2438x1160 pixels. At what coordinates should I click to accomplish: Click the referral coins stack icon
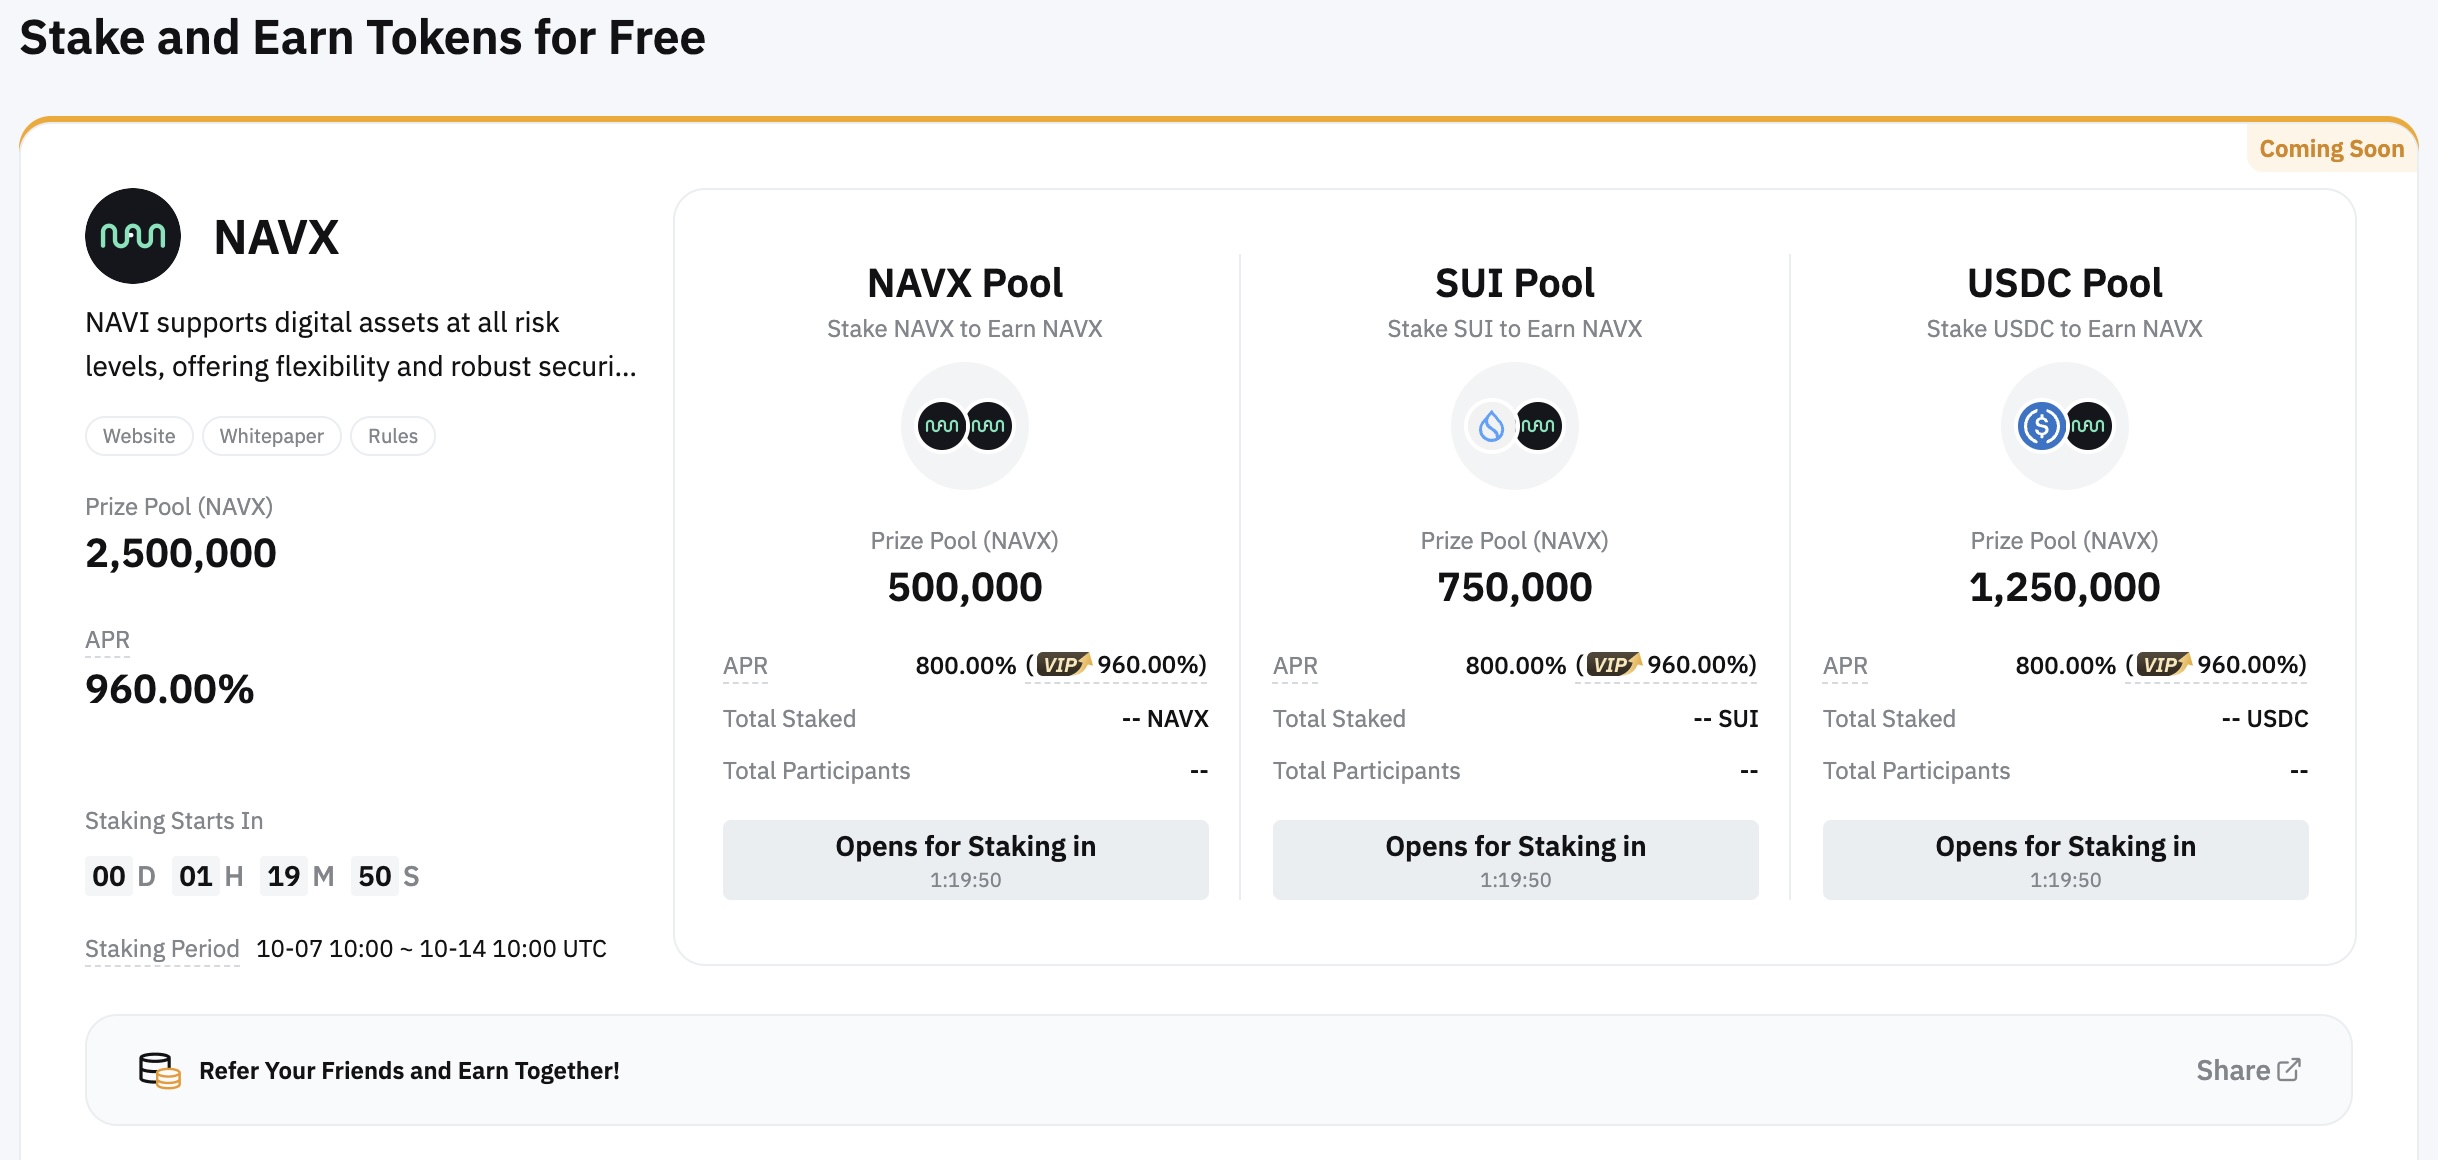click(x=160, y=1070)
